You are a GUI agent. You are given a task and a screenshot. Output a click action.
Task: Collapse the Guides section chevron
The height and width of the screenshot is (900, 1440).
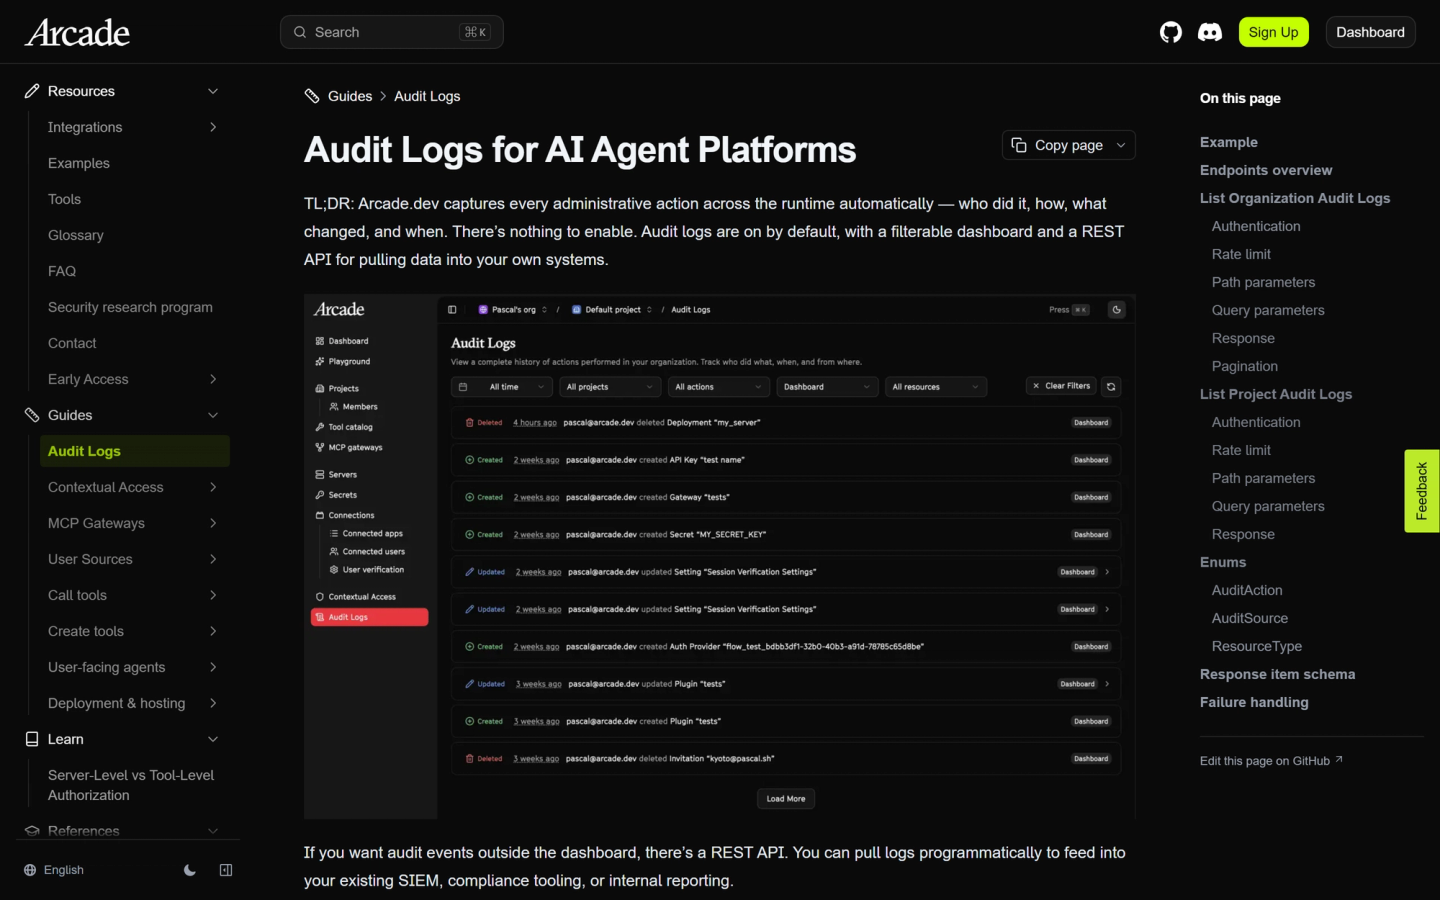coord(213,415)
